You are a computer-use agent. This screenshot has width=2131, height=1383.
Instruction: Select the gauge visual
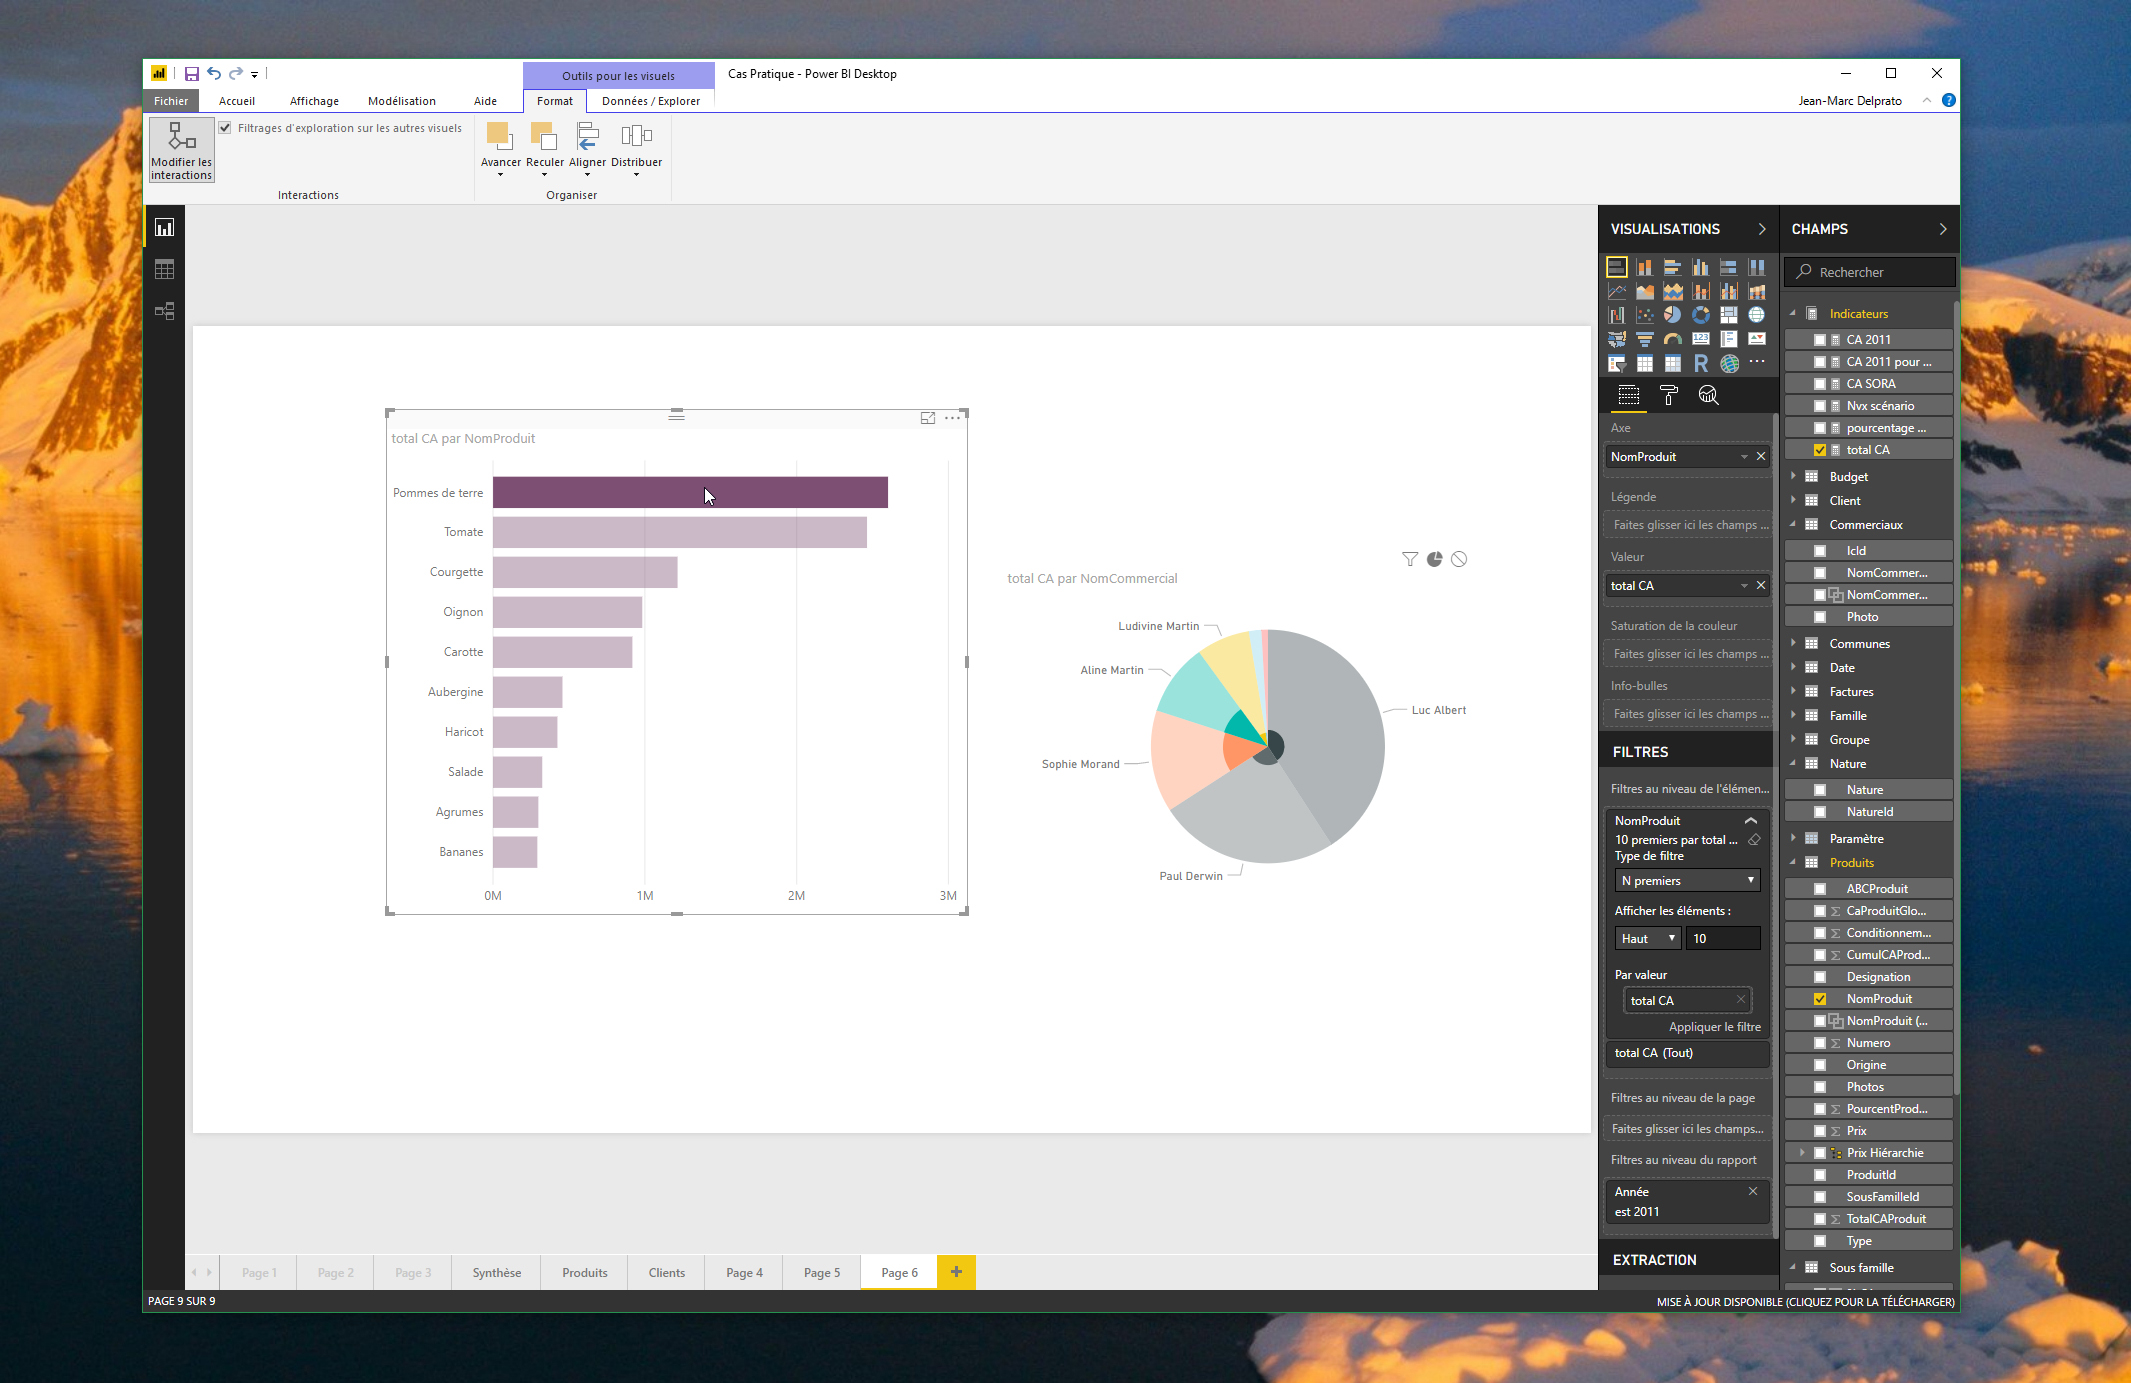tap(1672, 339)
